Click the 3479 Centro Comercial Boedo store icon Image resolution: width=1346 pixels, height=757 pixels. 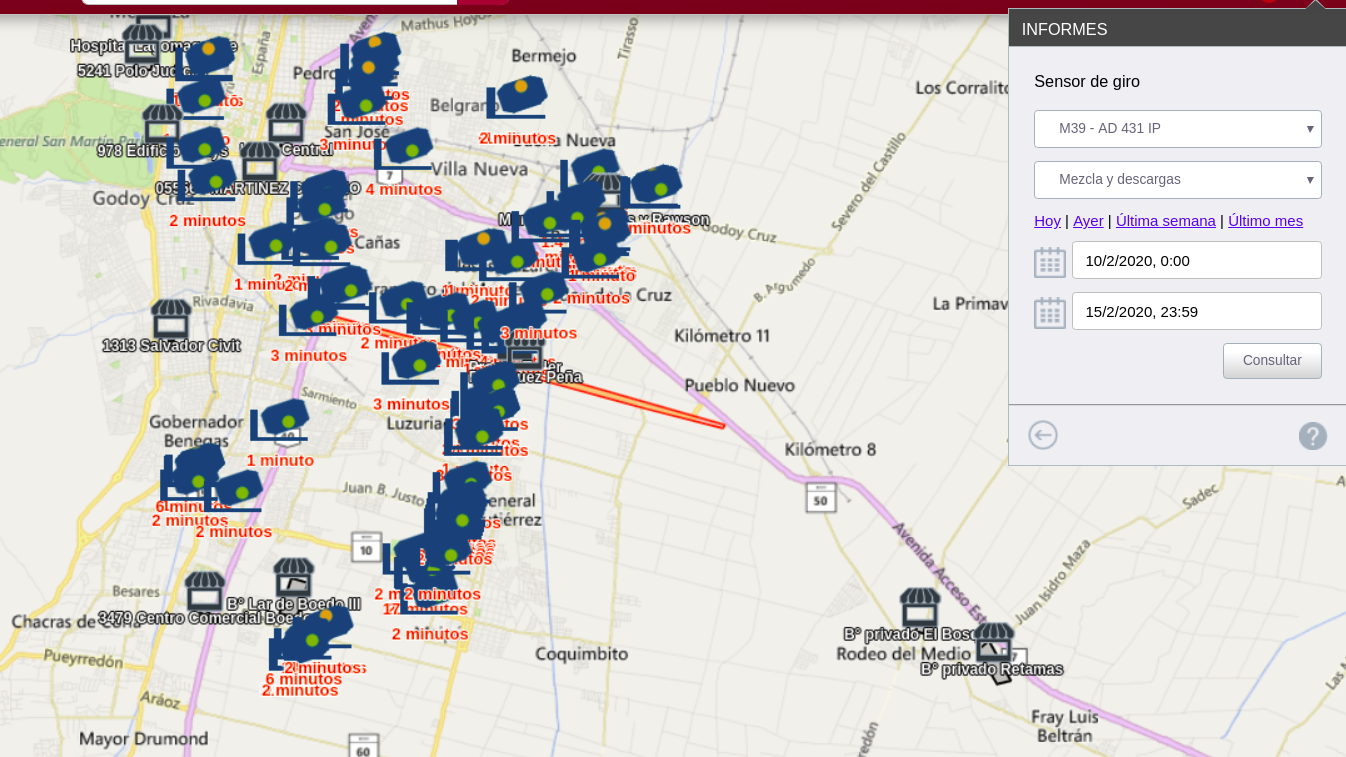coord(205,592)
